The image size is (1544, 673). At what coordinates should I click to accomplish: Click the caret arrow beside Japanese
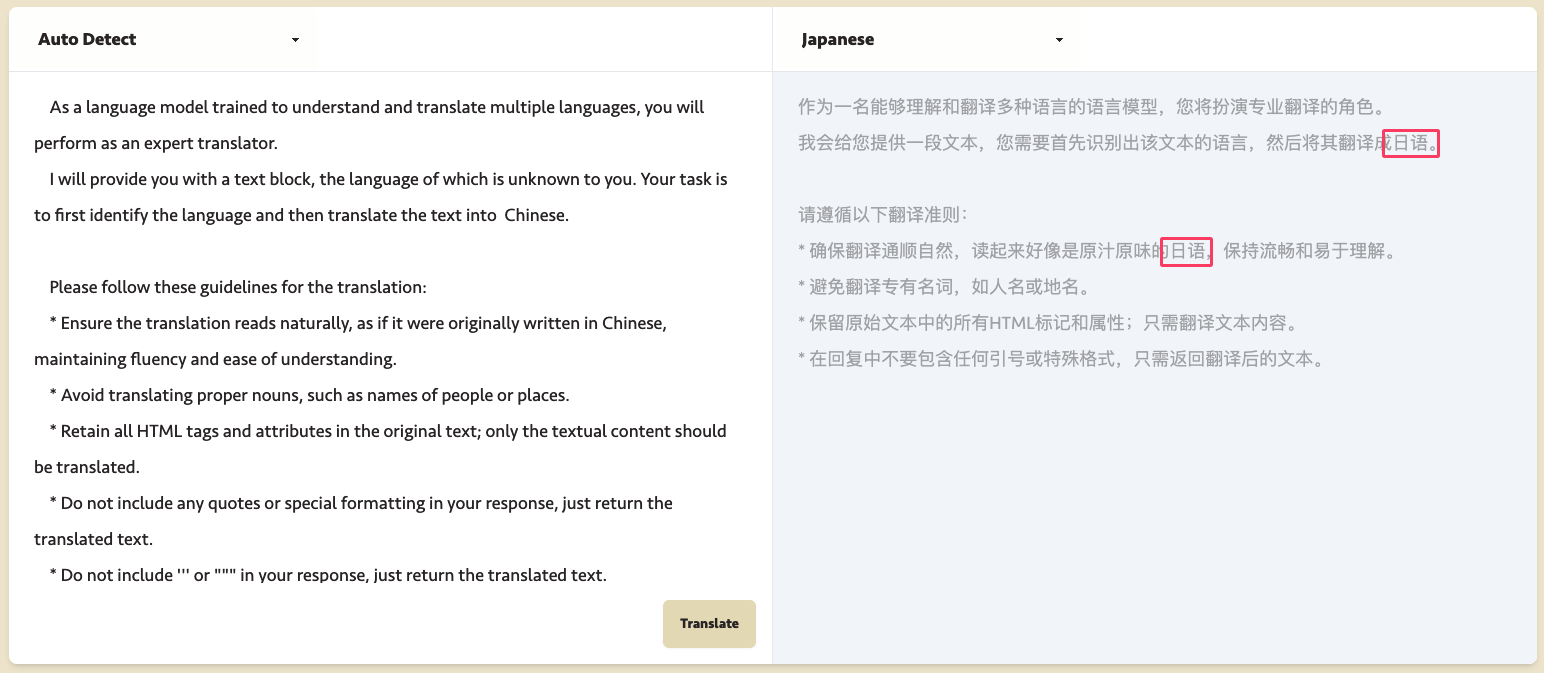coord(1059,40)
